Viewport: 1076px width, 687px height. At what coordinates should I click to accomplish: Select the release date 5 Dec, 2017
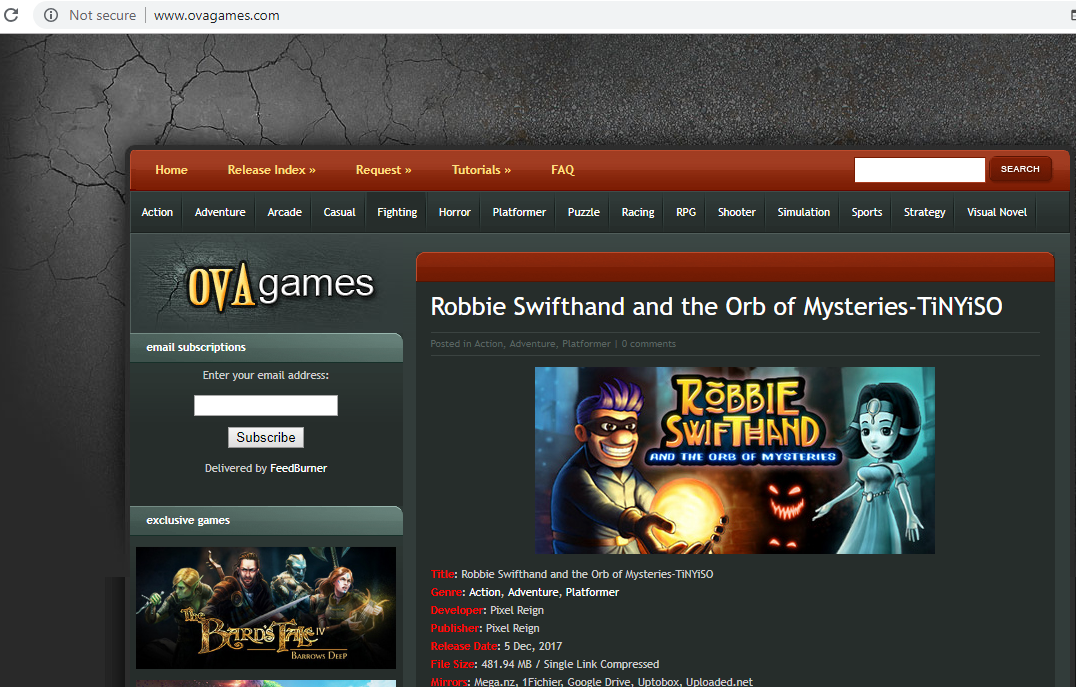[x=533, y=646]
